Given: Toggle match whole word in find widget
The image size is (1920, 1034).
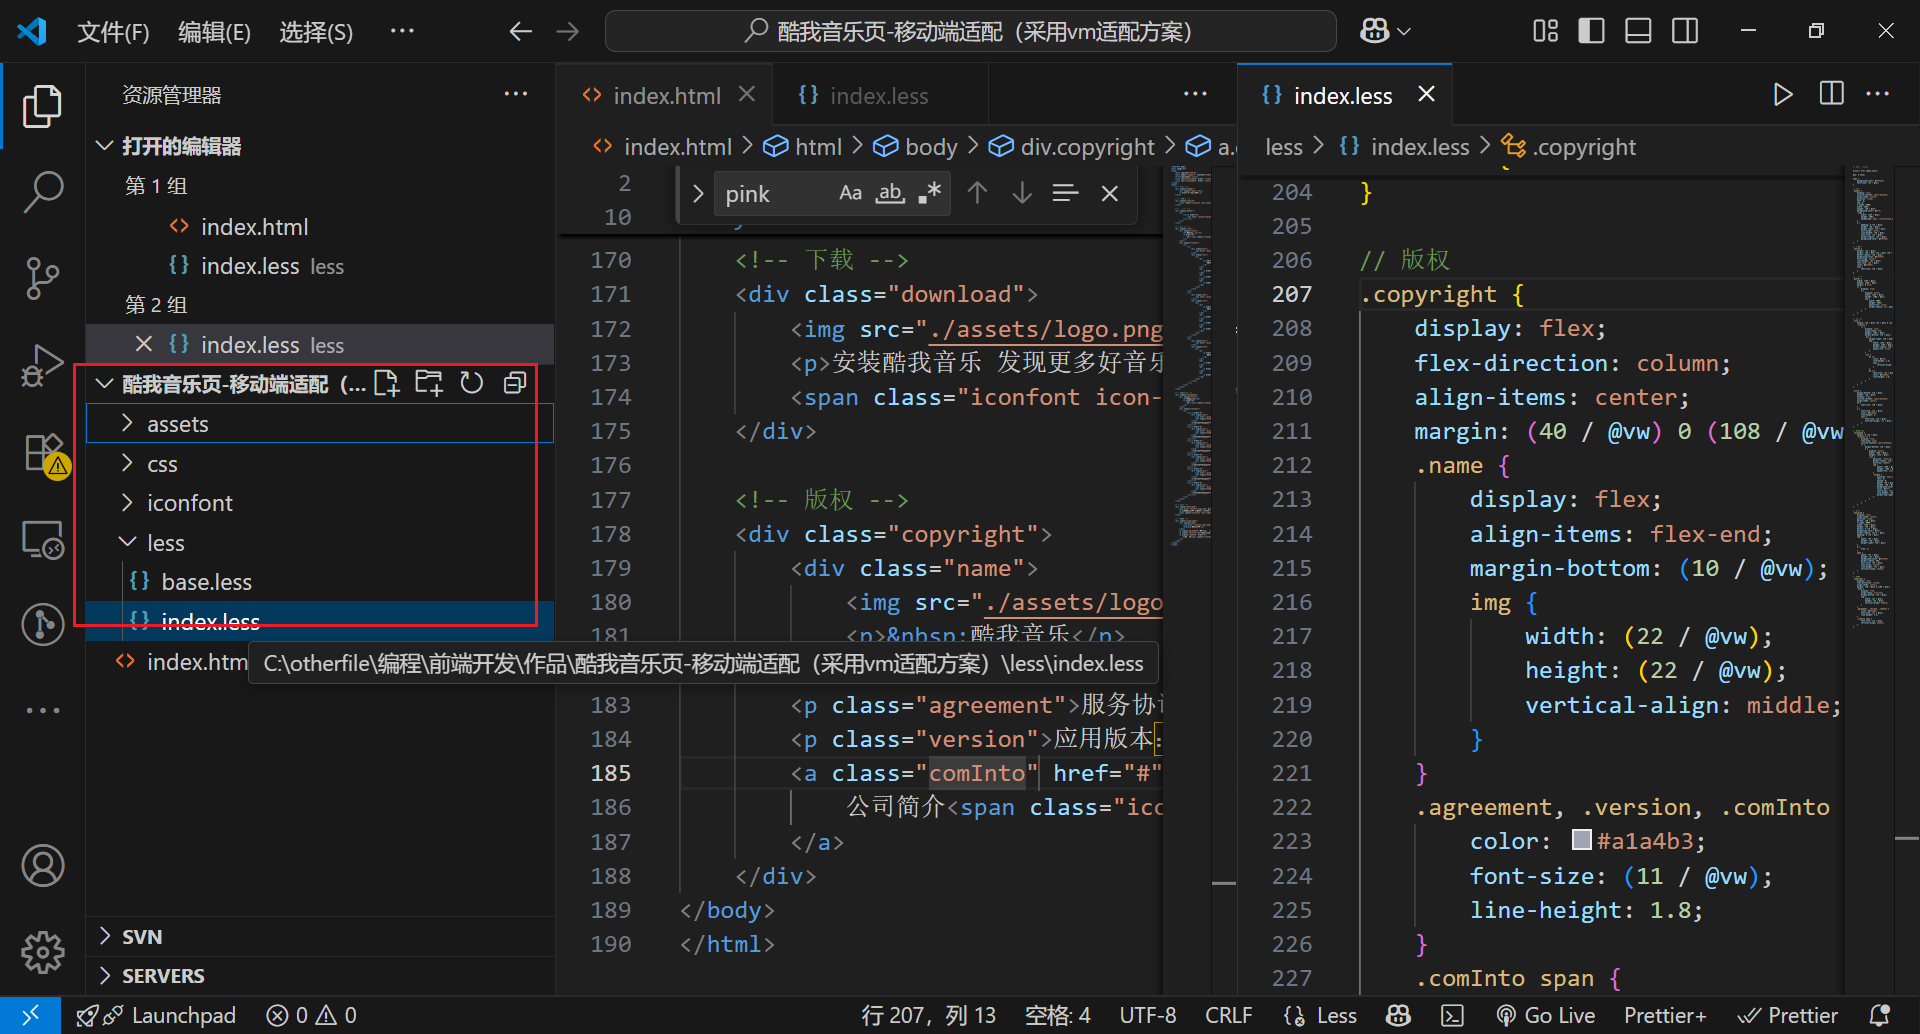Looking at the screenshot, I should (x=890, y=193).
